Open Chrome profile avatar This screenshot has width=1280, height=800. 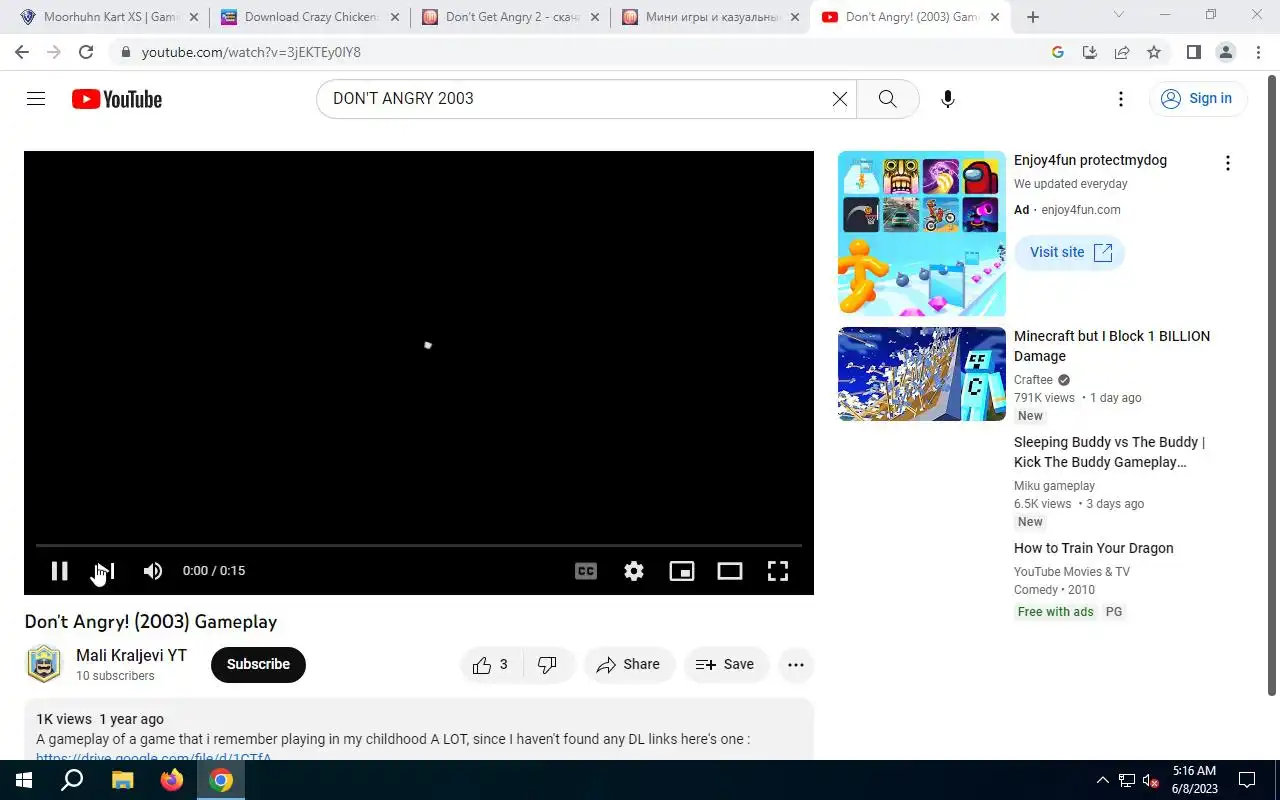pyautogui.click(x=1226, y=52)
